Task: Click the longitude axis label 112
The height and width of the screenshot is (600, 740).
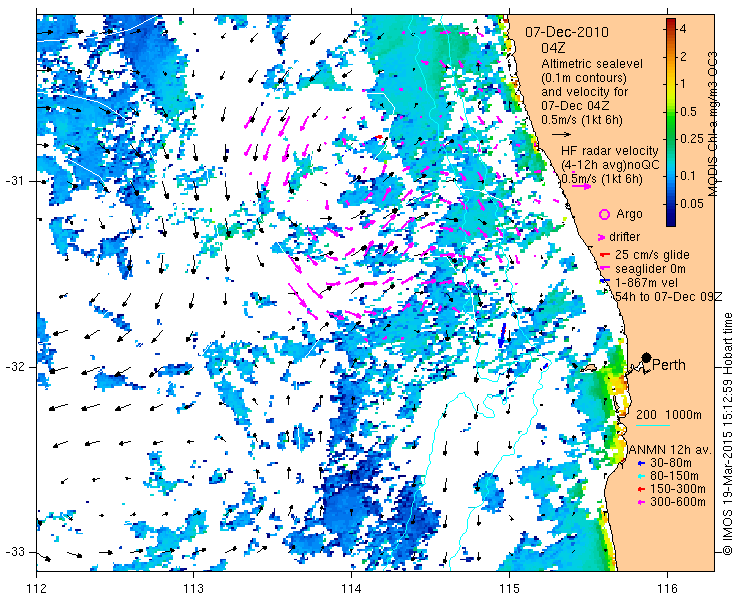Action: tap(37, 589)
